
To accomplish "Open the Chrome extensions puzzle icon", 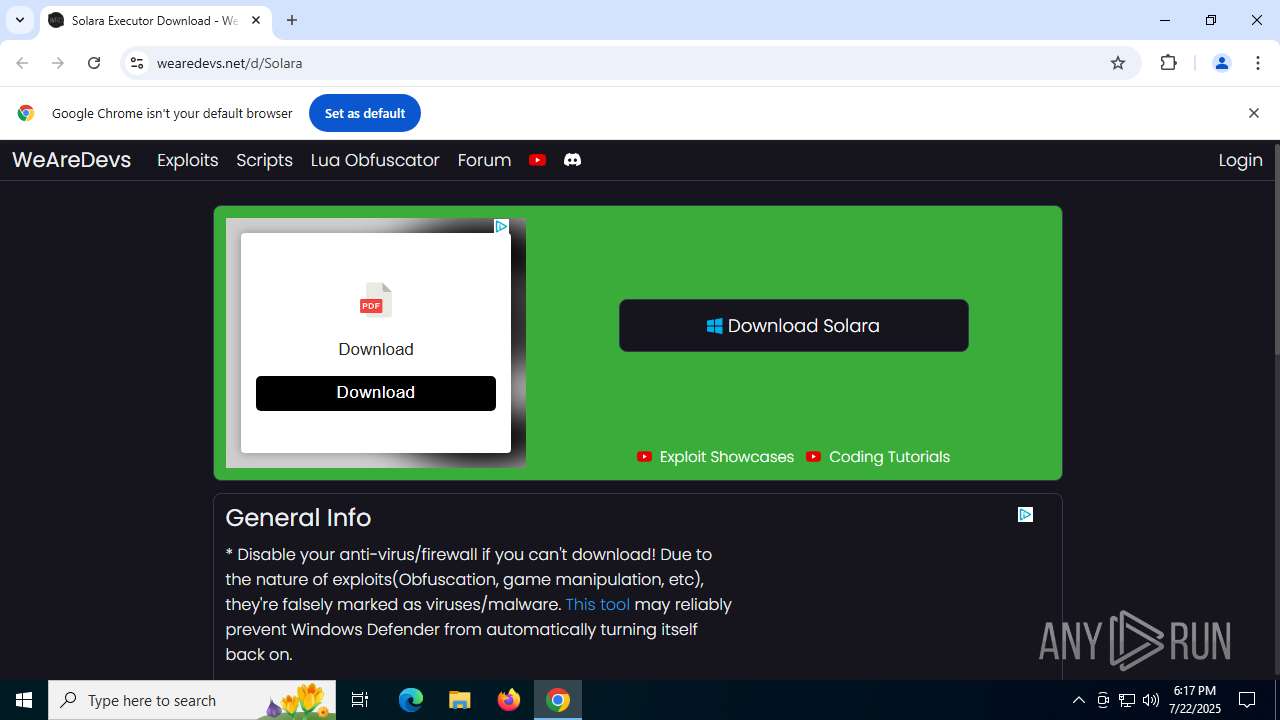I will (x=1168, y=63).
